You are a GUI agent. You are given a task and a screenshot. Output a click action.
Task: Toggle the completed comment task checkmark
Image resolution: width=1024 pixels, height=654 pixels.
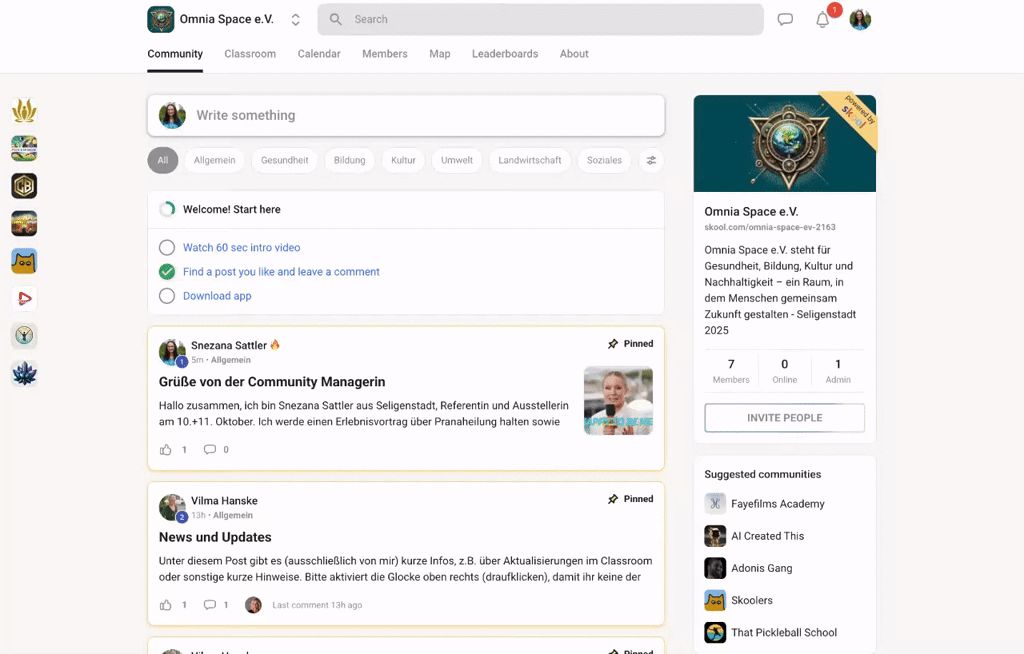click(x=167, y=272)
